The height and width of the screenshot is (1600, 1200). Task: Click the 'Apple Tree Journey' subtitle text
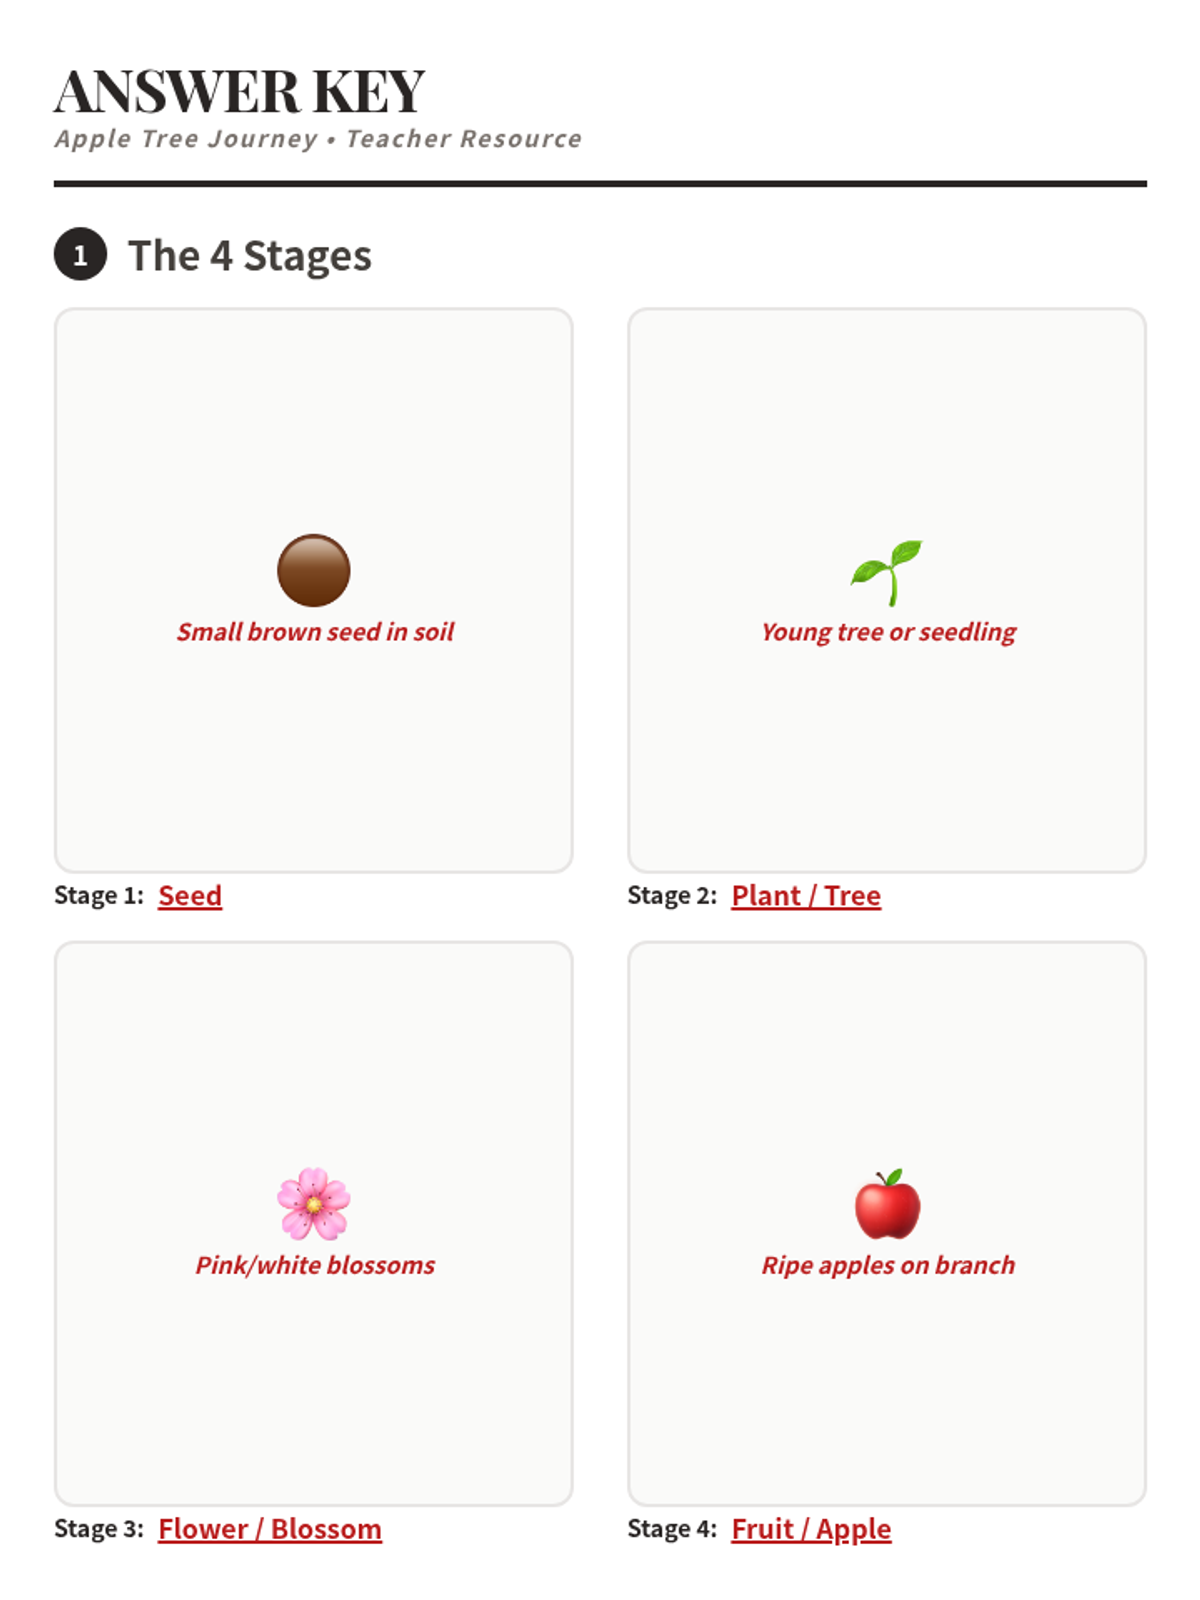click(186, 139)
